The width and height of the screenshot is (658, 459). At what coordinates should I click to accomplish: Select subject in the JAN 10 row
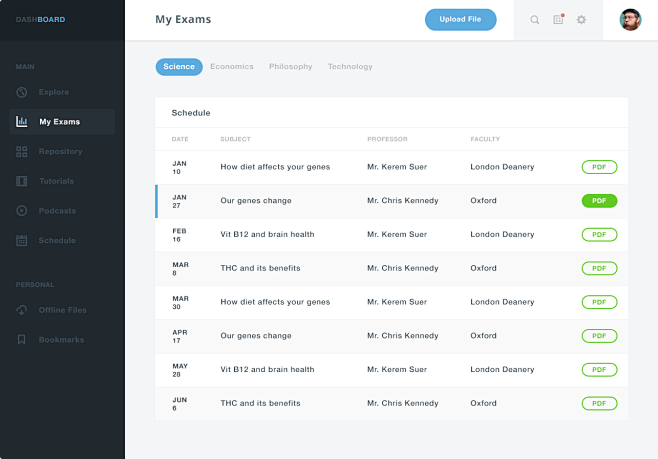pyautogui.click(x=275, y=167)
